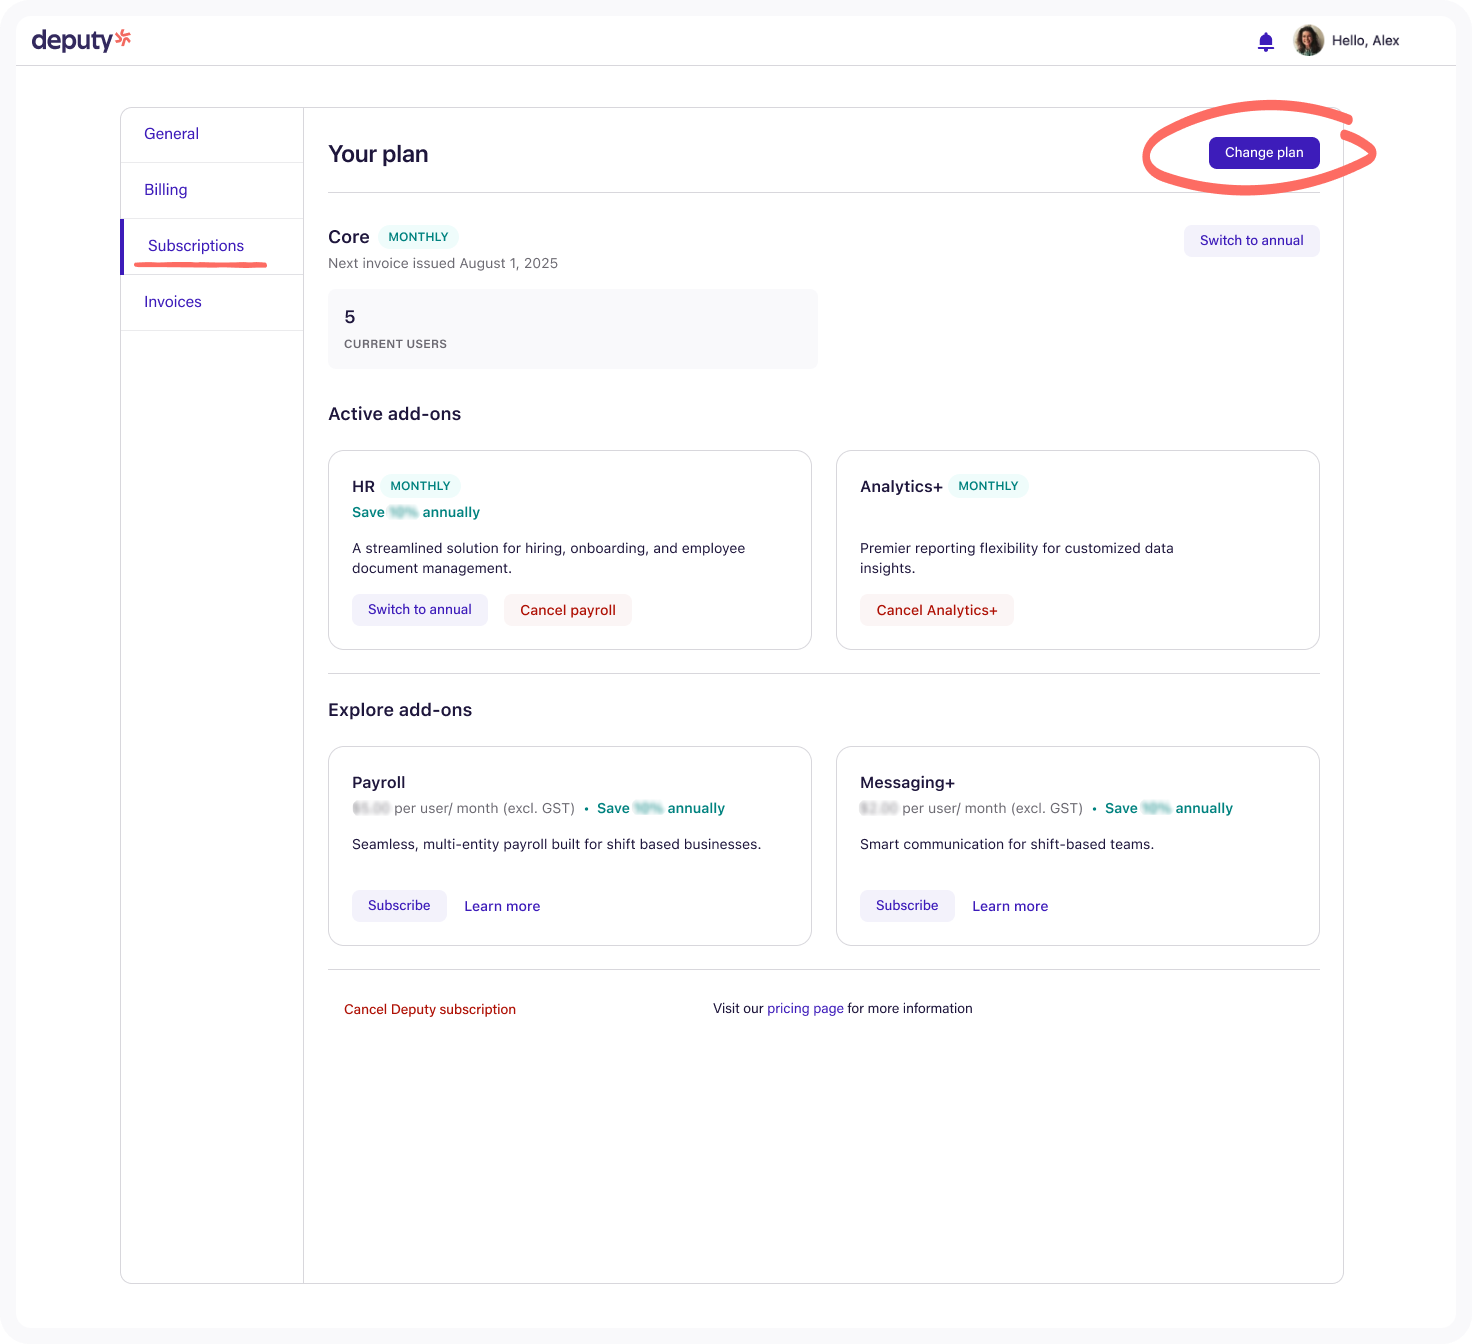Open Learn more for Payroll
Image resolution: width=1472 pixels, height=1344 pixels.
tap(502, 906)
